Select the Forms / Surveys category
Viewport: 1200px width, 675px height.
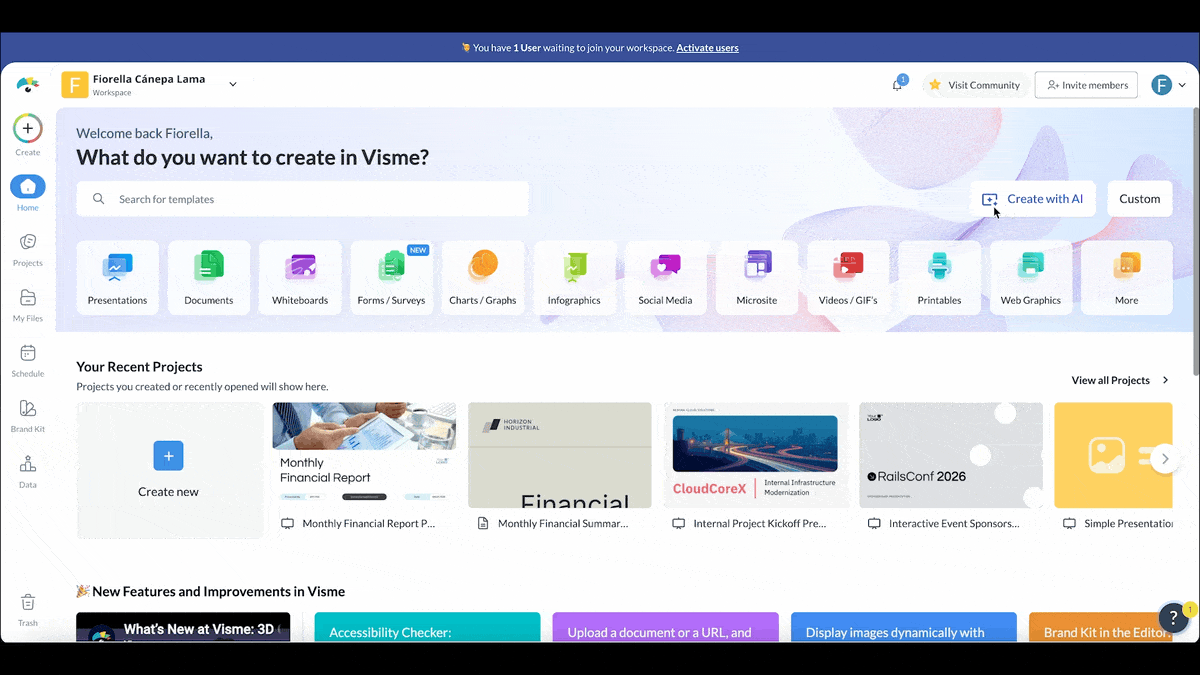tap(391, 278)
